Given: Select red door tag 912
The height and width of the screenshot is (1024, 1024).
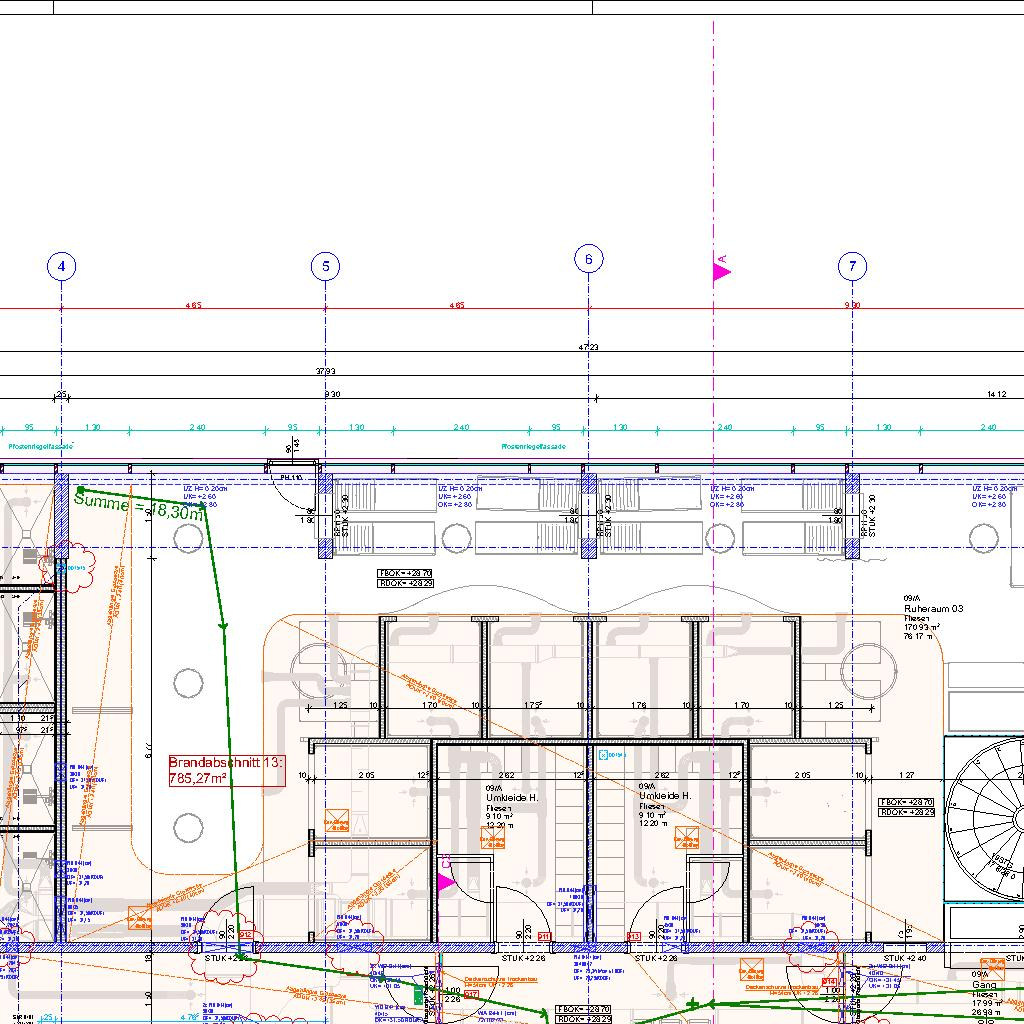Looking at the screenshot, I should [245, 936].
